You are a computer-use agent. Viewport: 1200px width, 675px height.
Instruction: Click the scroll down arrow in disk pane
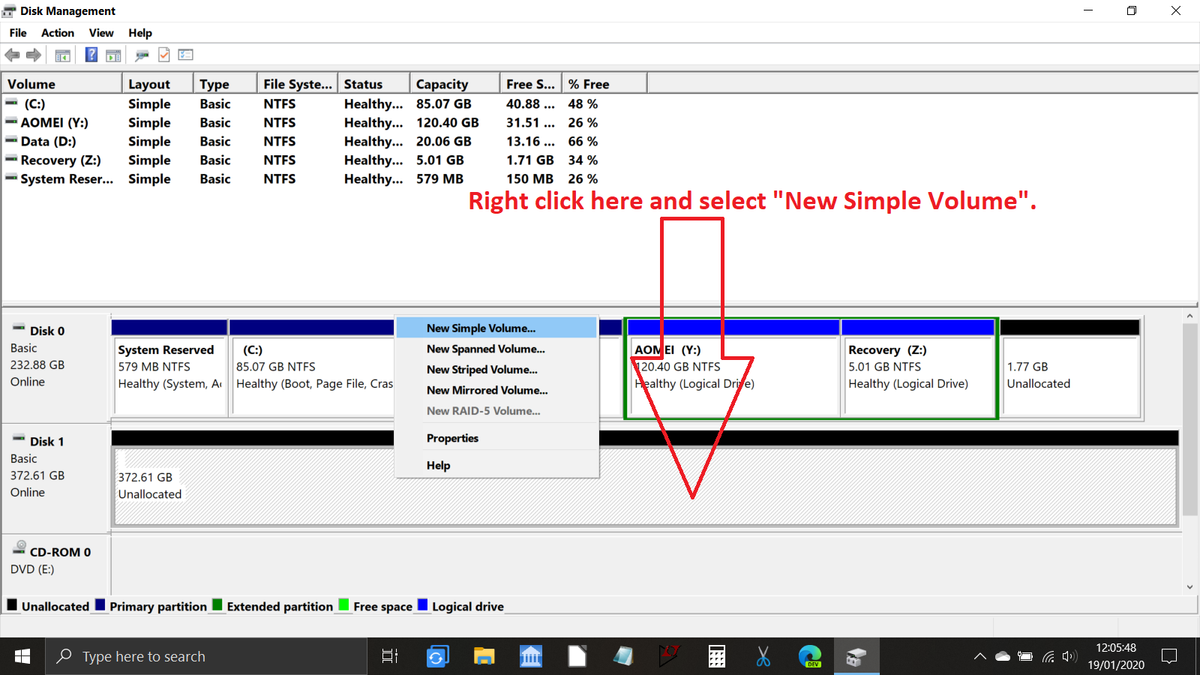pyautogui.click(x=1190, y=587)
